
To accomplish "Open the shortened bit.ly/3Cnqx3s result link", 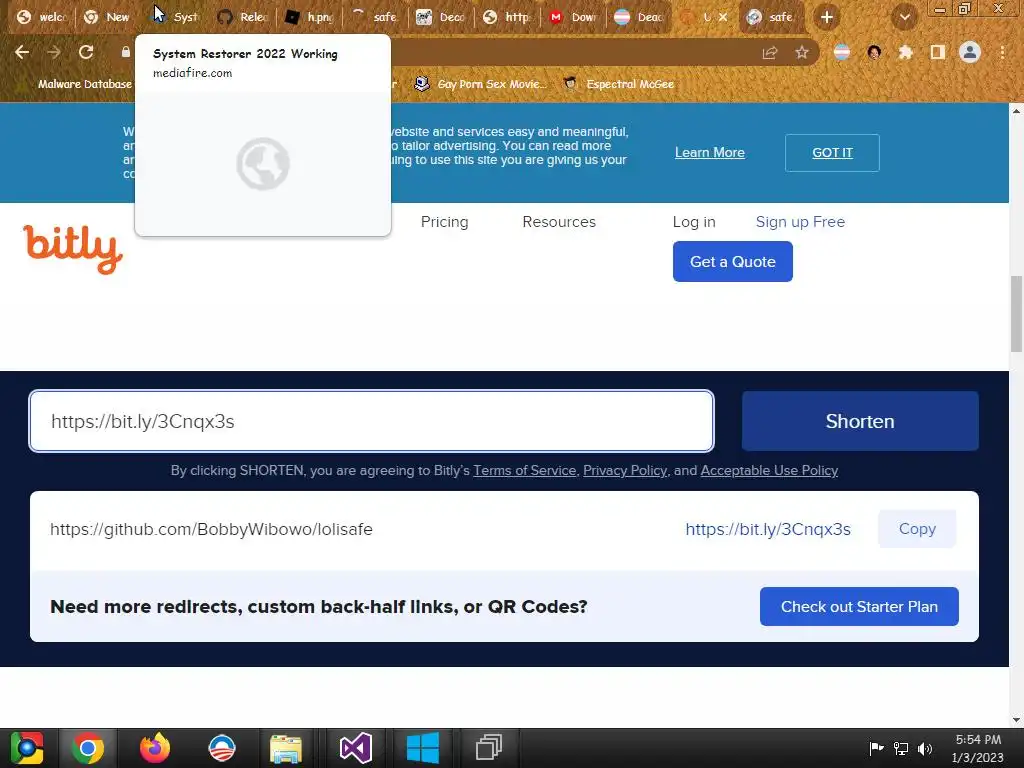I will click(x=768, y=529).
